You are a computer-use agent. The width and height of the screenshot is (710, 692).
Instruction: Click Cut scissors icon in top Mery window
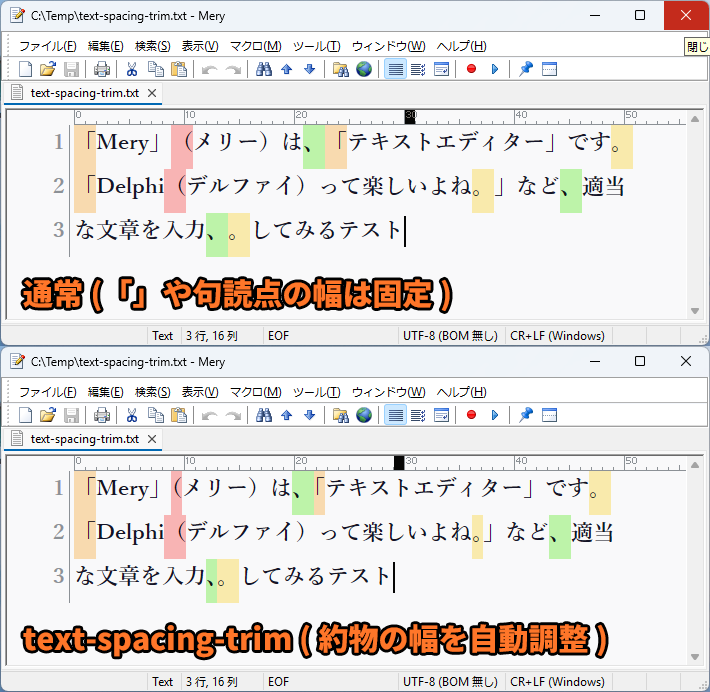pos(132,69)
